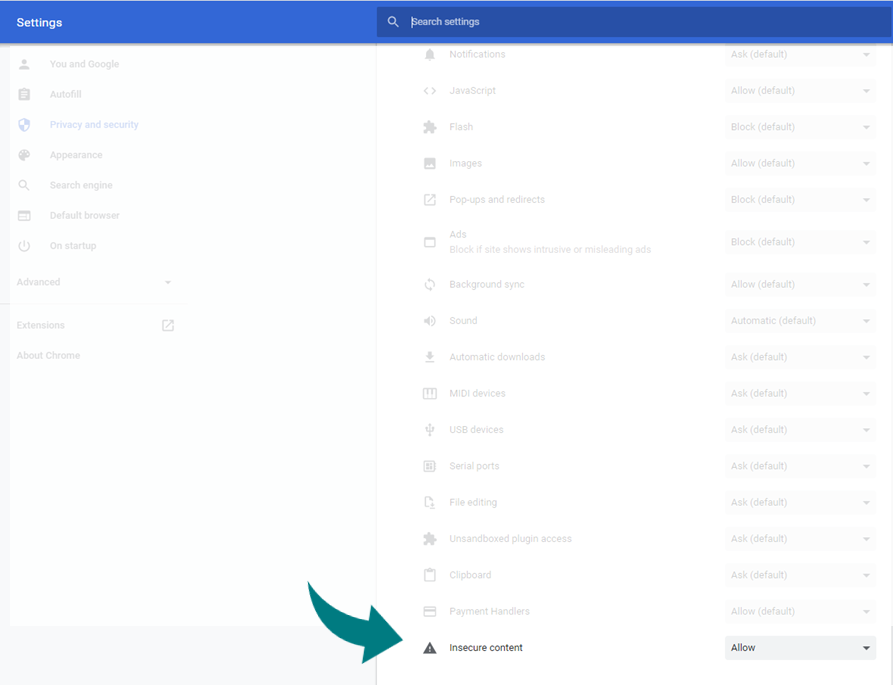Expand the Advanced section in sidebar
This screenshot has height=695, width=893.
pyautogui.click(x=94, y=282)
